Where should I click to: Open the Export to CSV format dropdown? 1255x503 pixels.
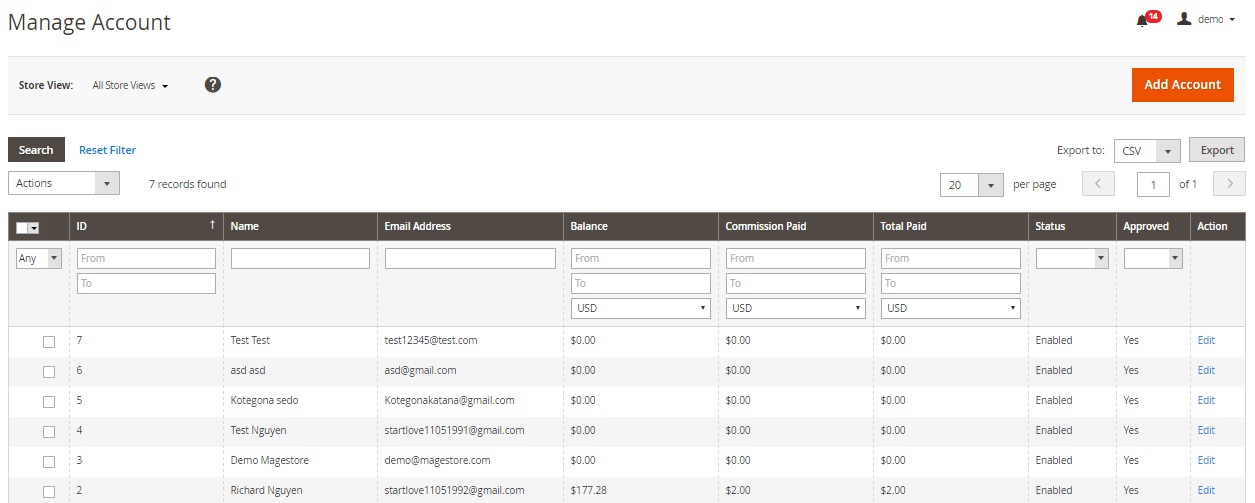click(1148, 151)
